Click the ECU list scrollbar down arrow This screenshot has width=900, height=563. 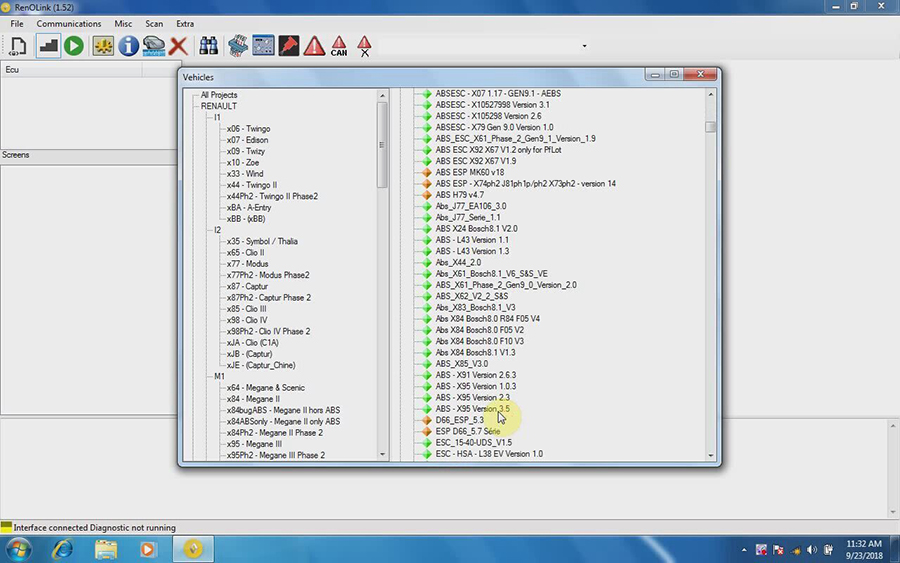(x=710, y=454)
